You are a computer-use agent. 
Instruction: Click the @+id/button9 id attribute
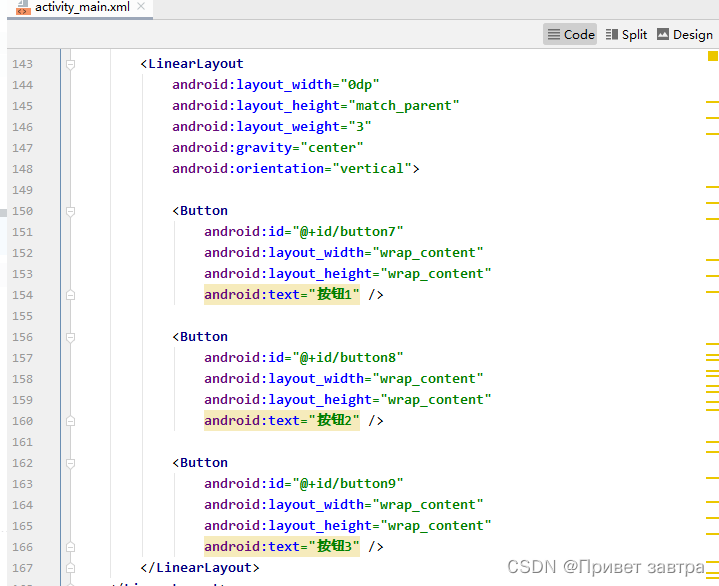[304, 484]
